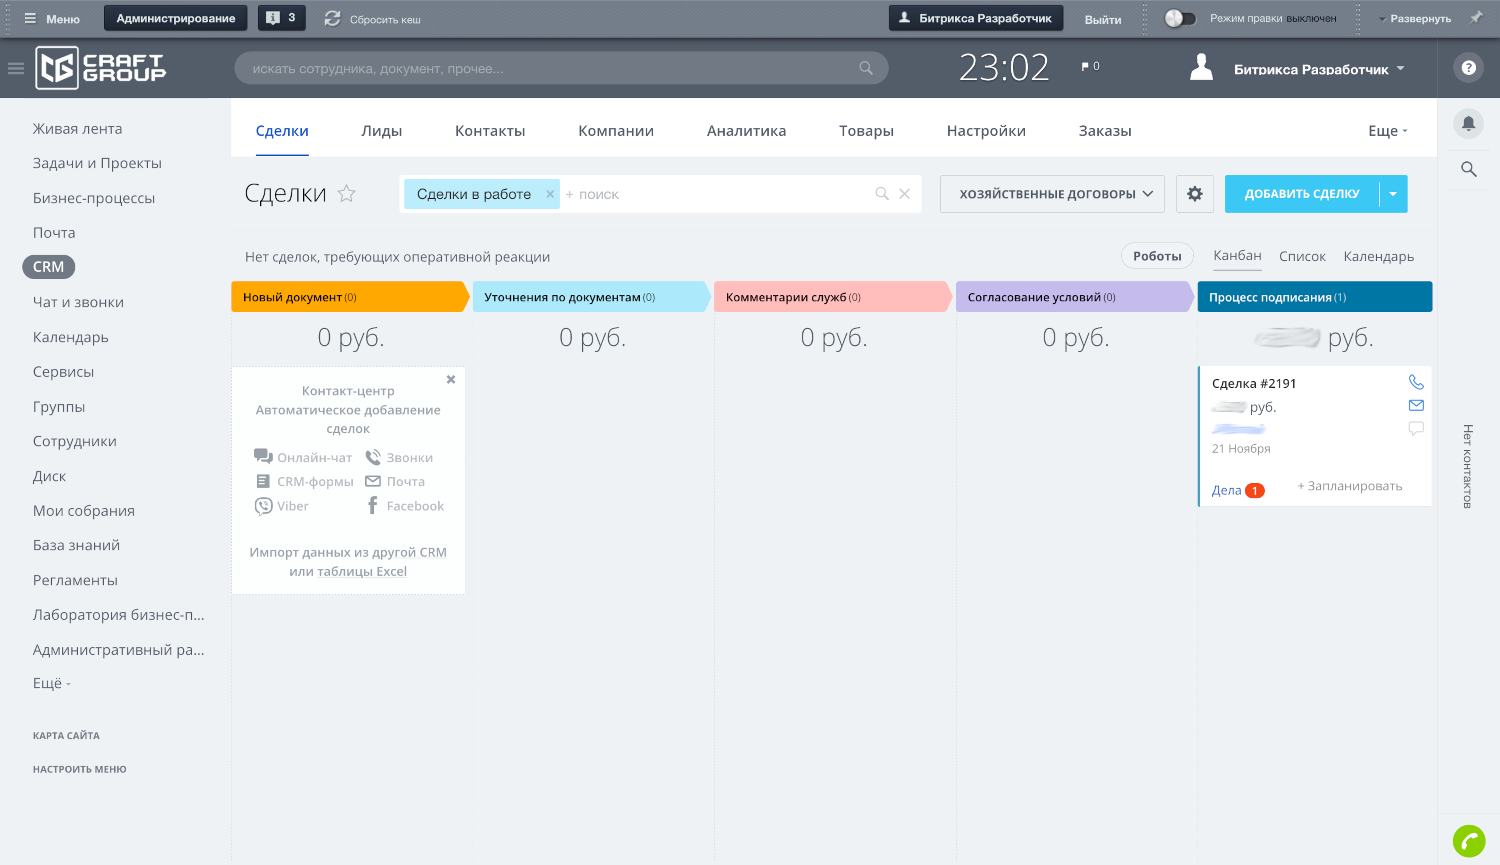
Task: Click the green phone call button
Action: [1468, 841]
